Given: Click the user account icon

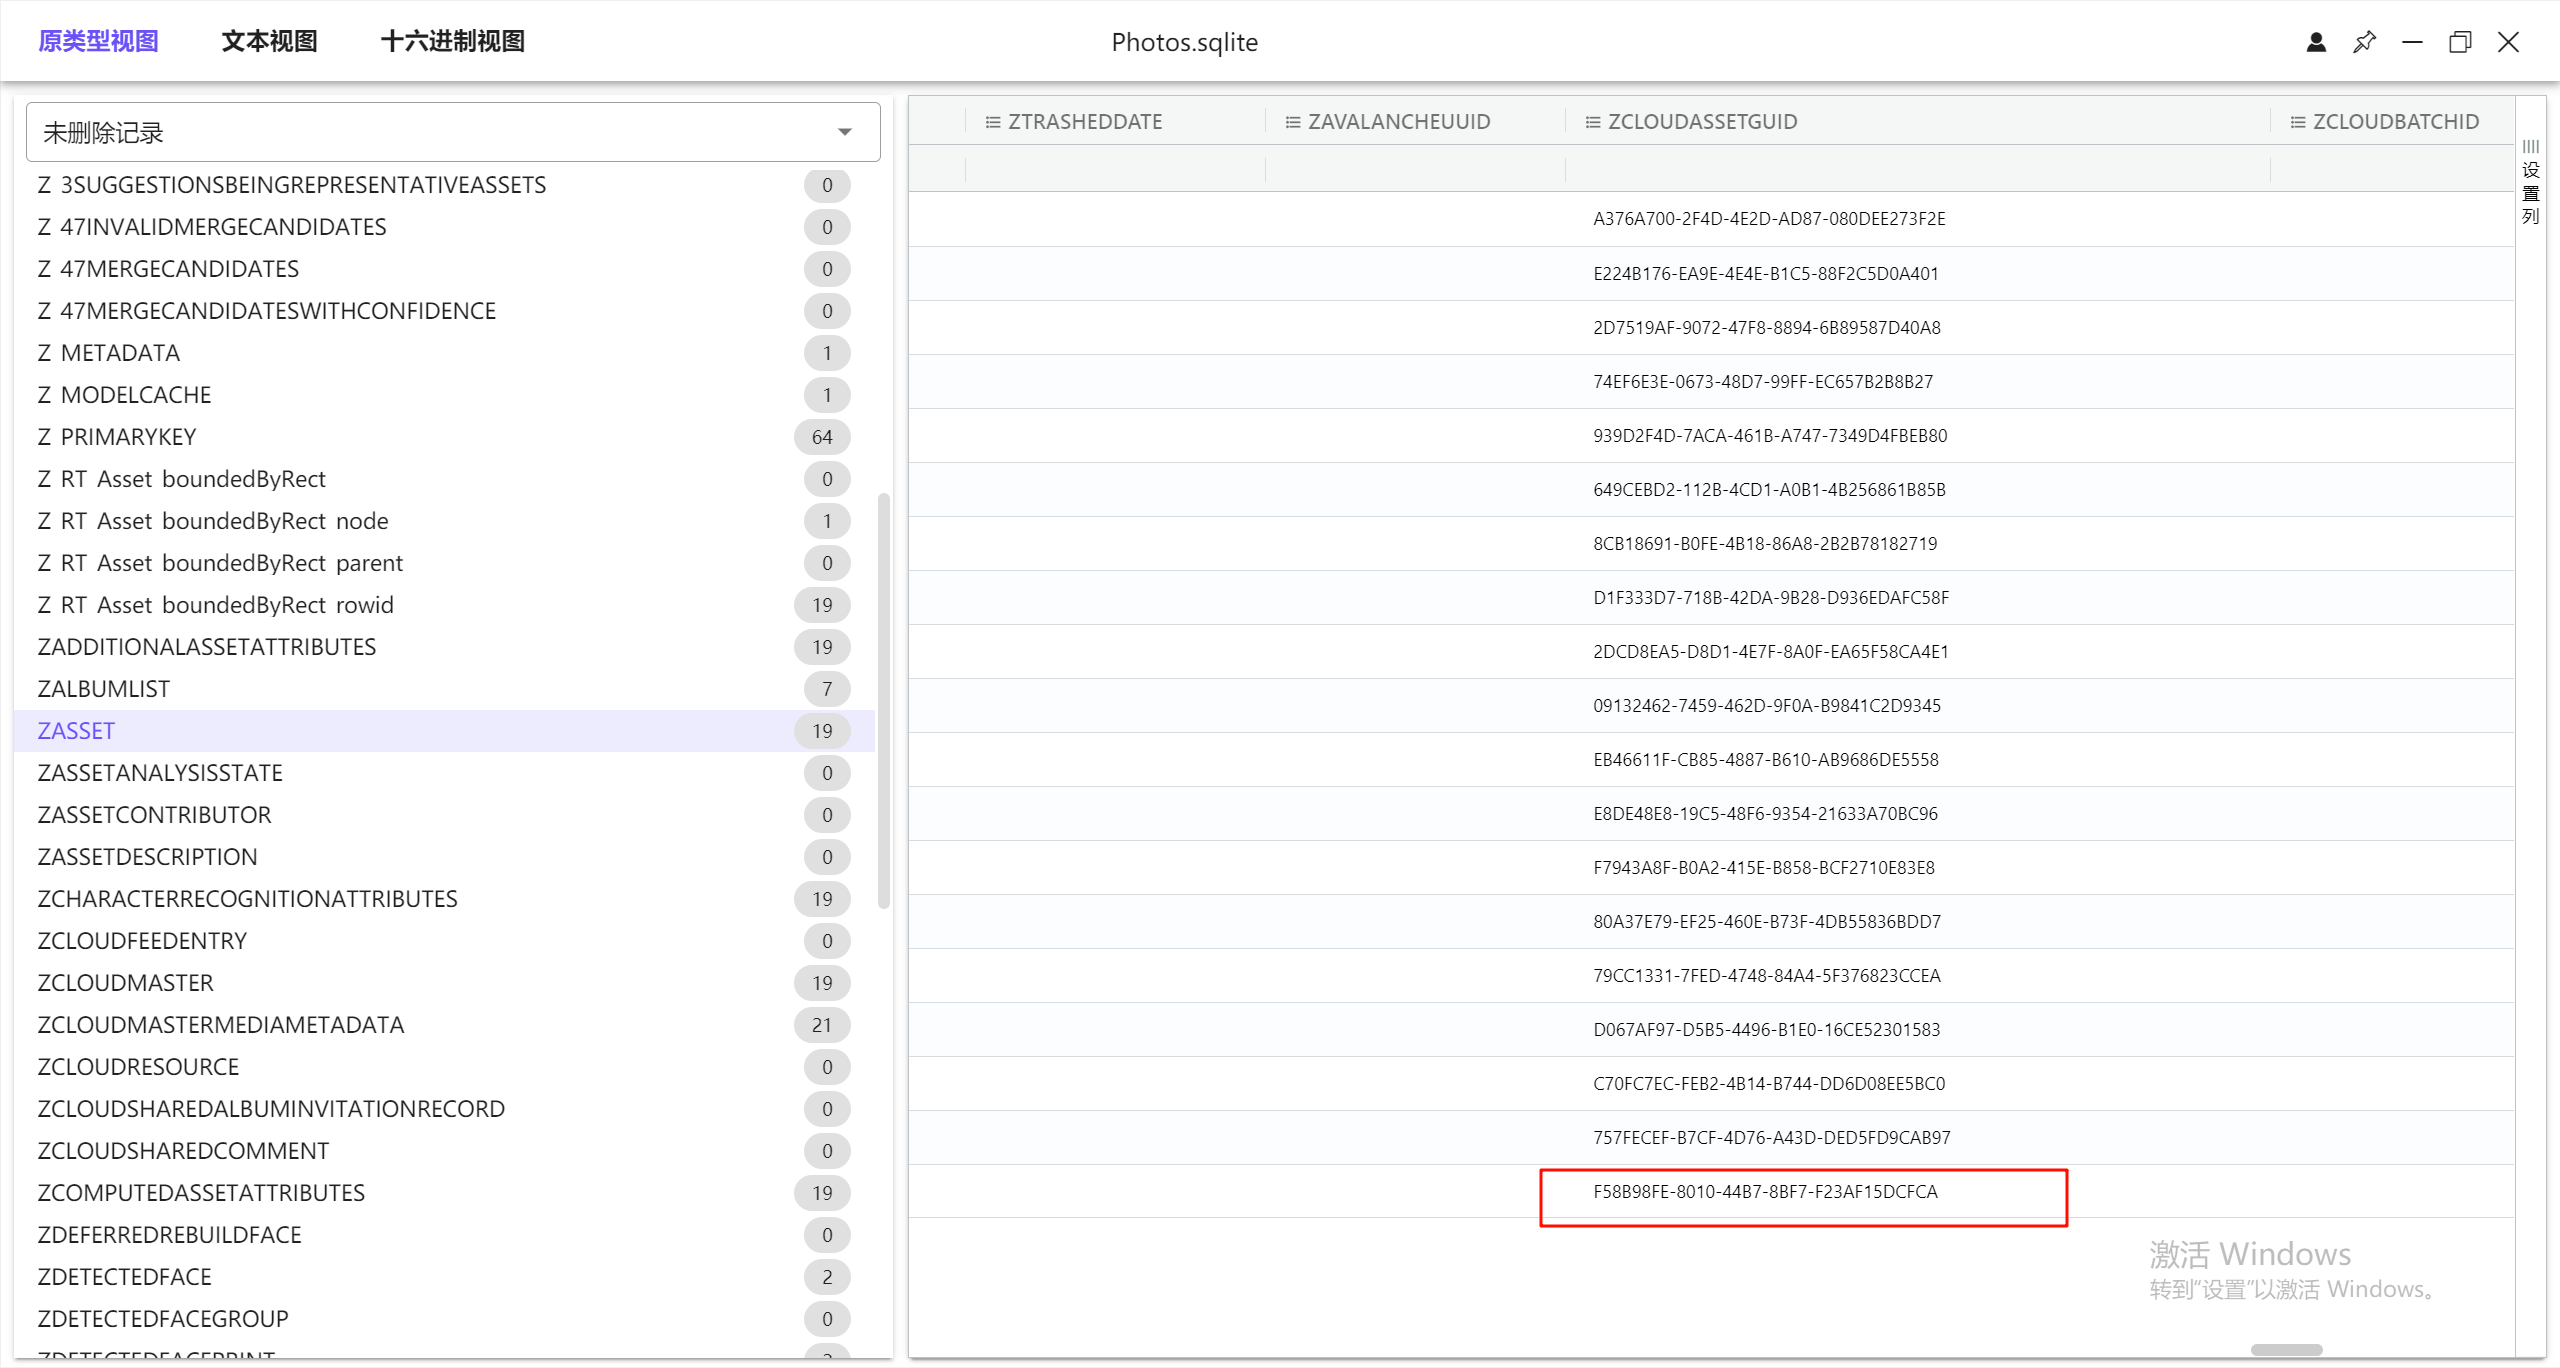Looking at the screenshot, I should [2316, 42].
